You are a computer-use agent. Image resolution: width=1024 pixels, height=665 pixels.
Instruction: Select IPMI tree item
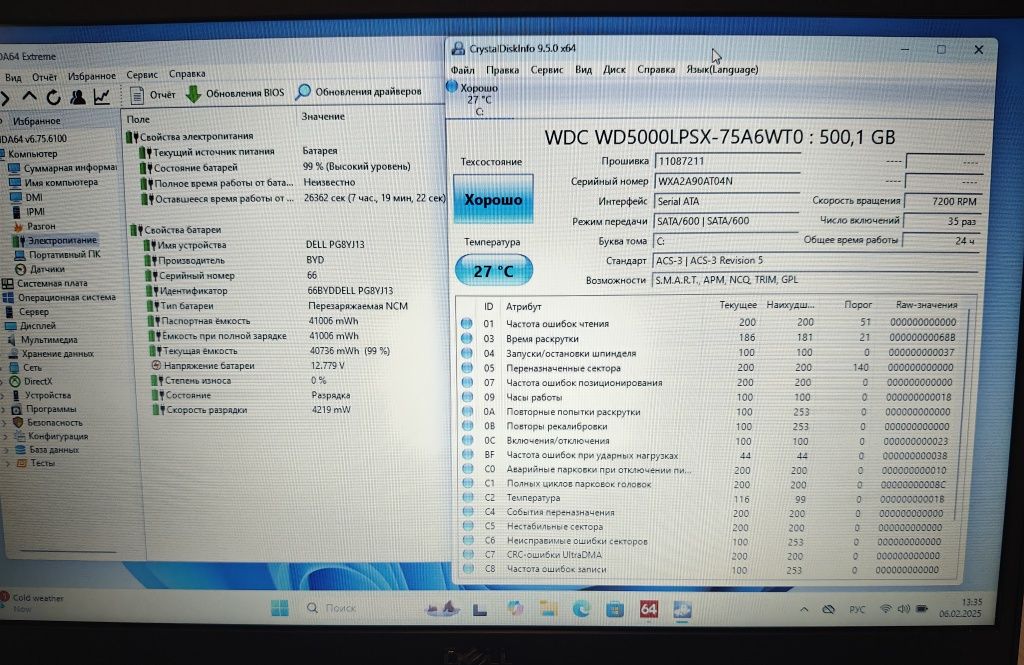coord(28,212)
